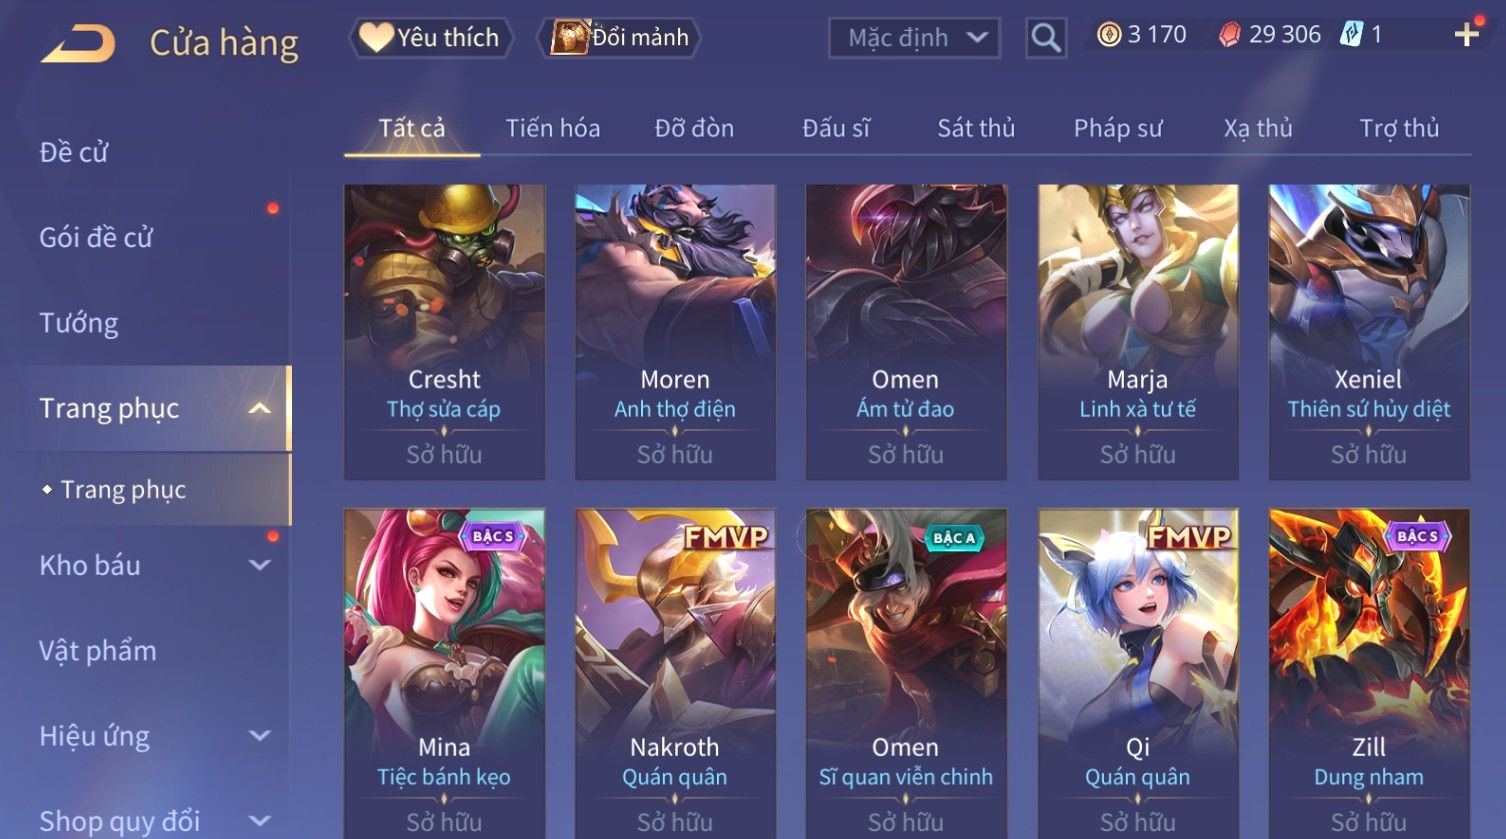Open the search magnifier icon

[1046, 38]
